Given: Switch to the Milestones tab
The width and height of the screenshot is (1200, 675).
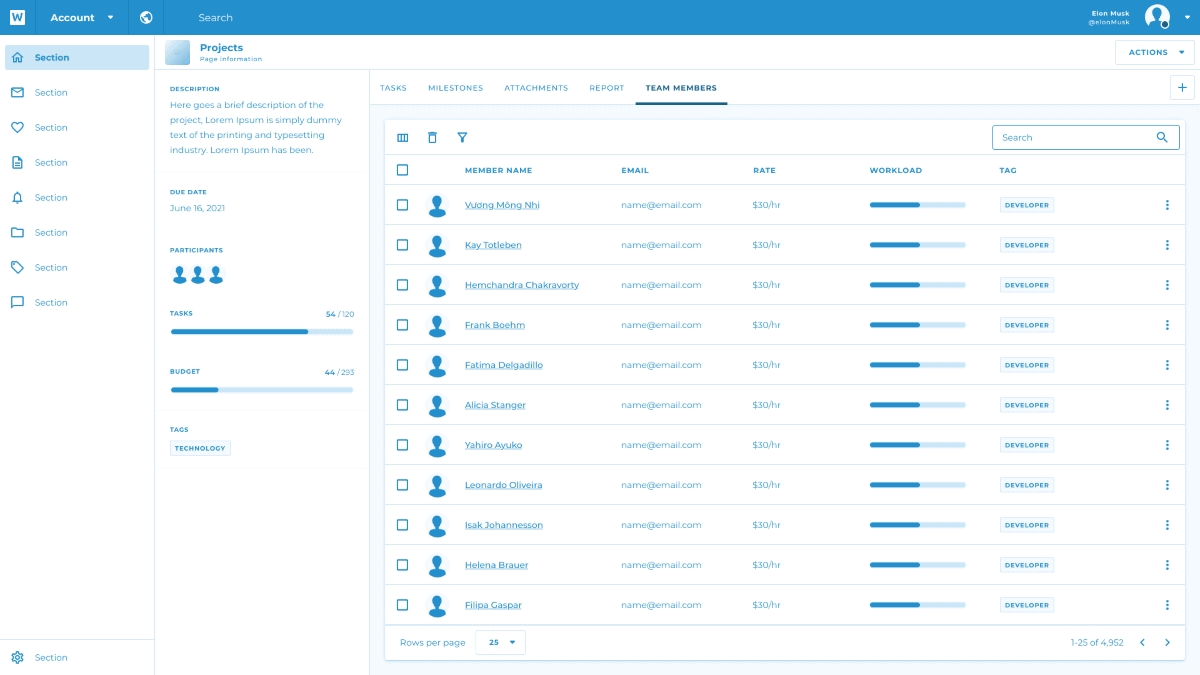Looking at the screenshot, I should point(455,88).
